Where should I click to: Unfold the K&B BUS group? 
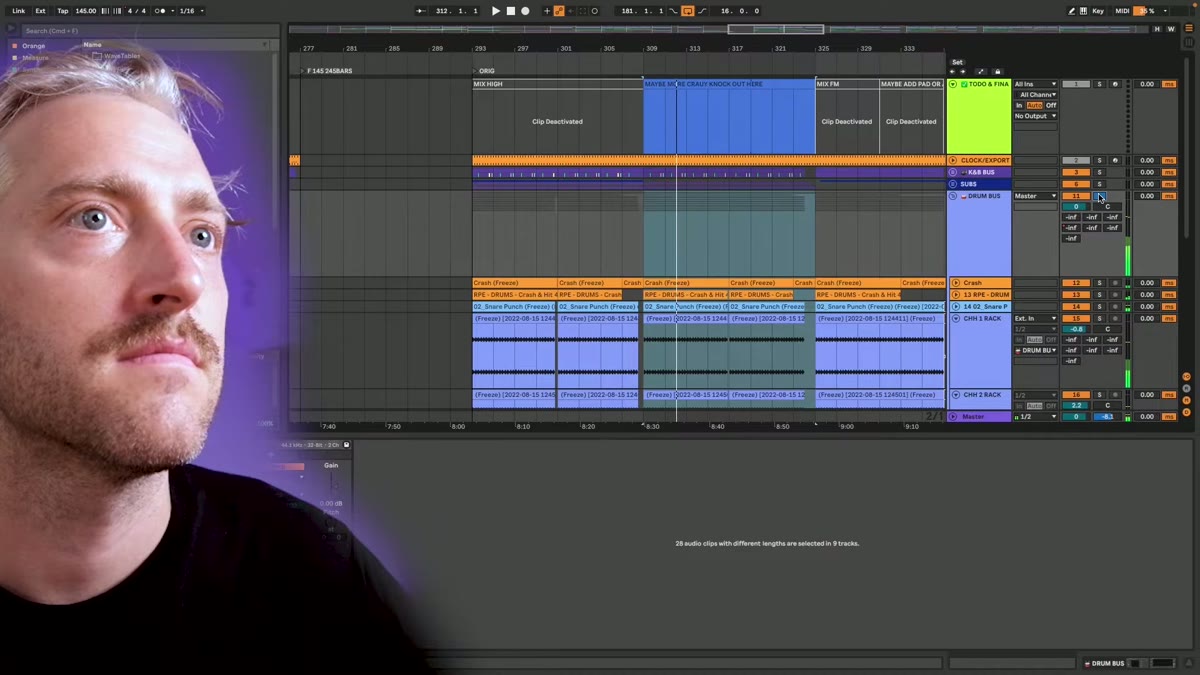tap(953, 172)
